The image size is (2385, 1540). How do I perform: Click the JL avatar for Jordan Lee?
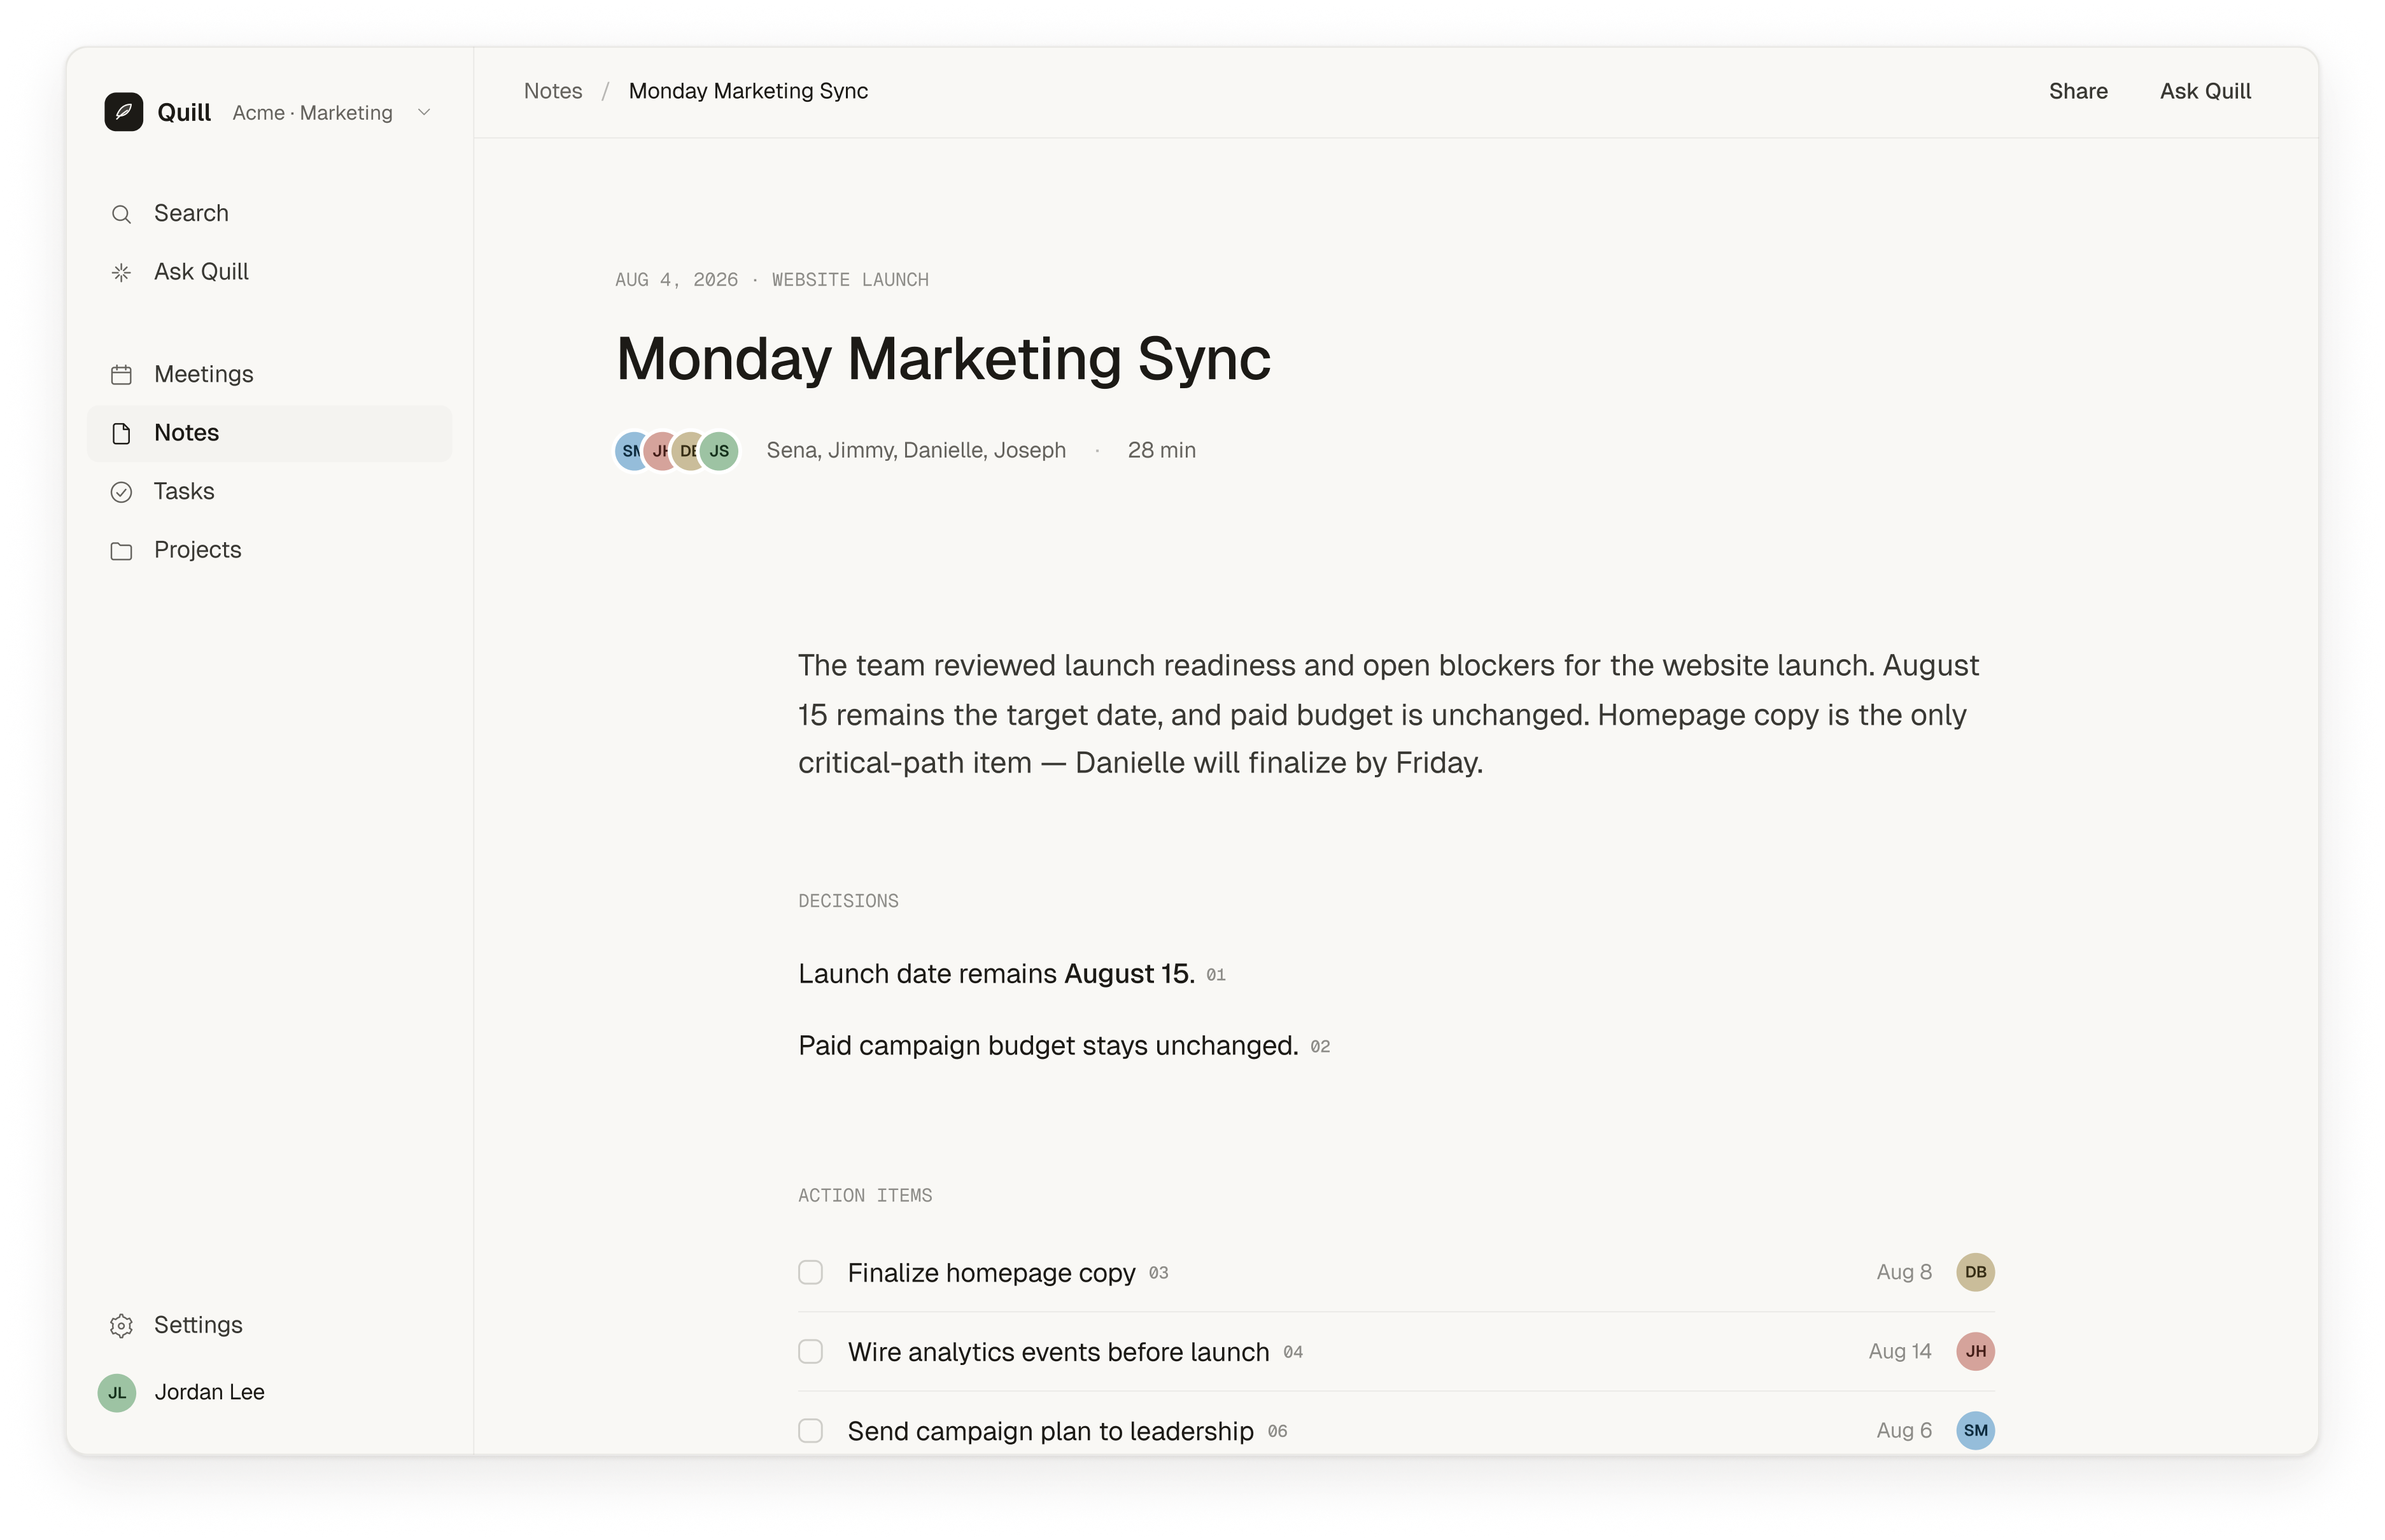117,1393
